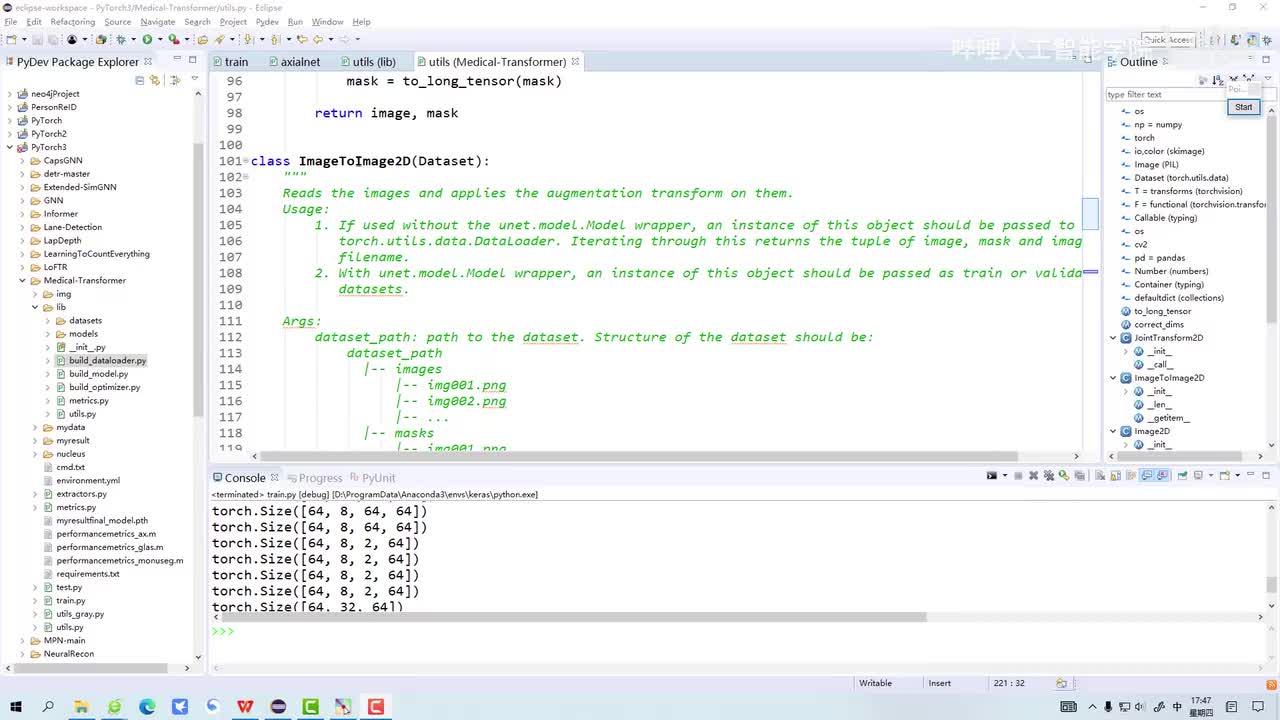Image resolution: width=1280 pixels, height=720 pixels.
Task: Click the Save All toolbar icon
Action: [x=52, y=40]
